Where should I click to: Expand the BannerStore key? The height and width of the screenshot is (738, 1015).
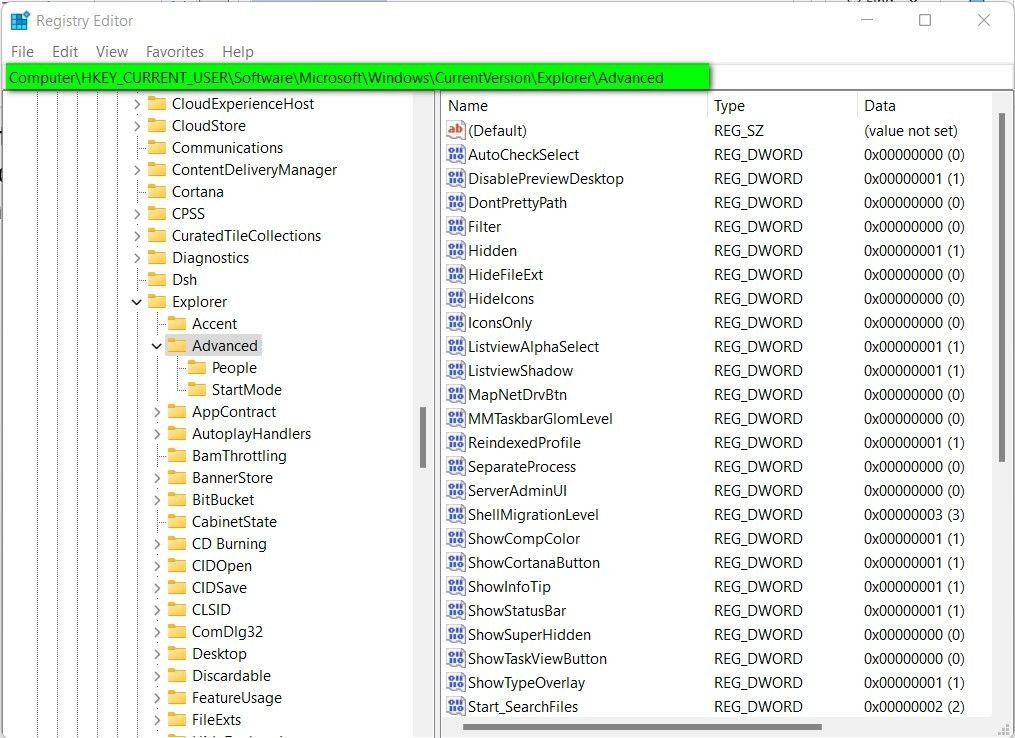click(157, 478)
